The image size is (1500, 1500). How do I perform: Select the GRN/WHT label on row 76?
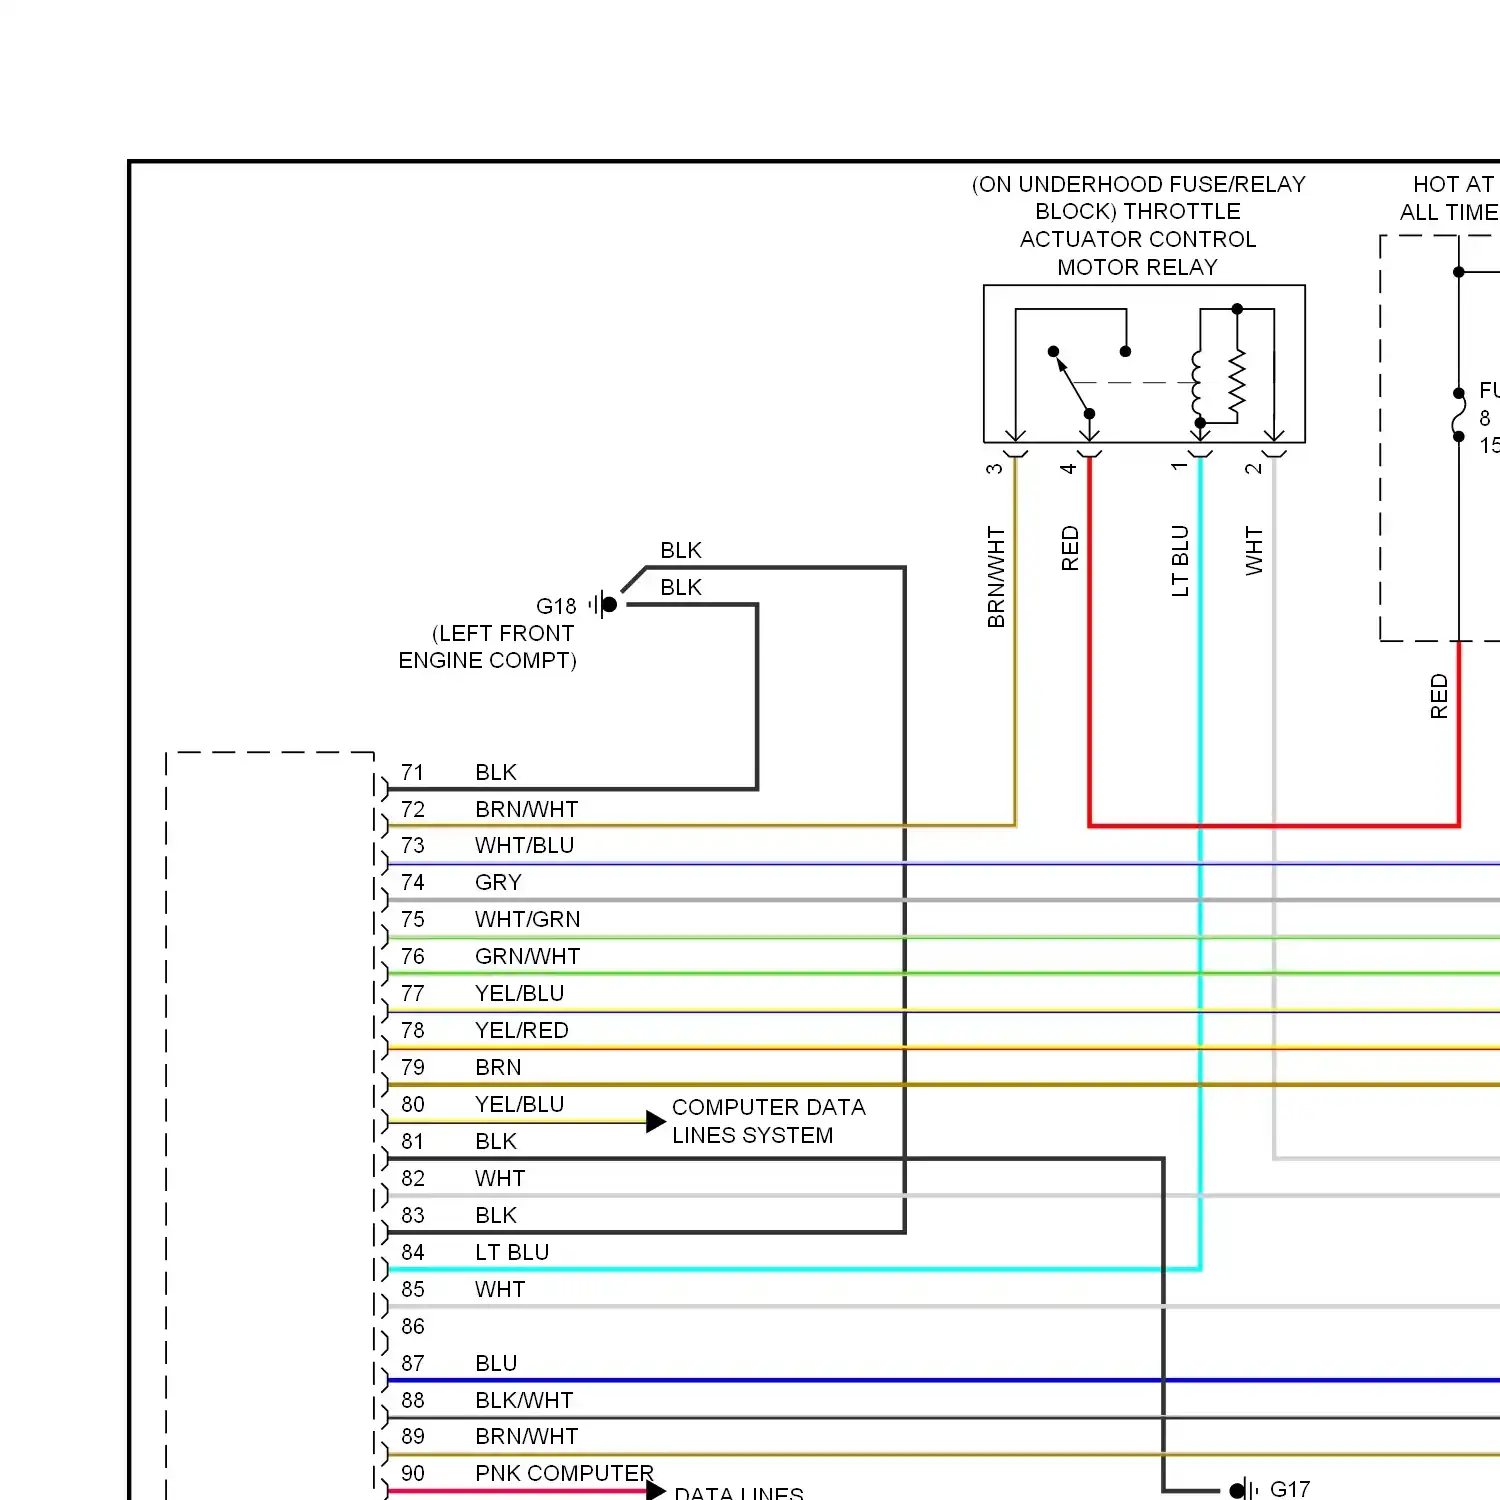(x=527, y=956)
